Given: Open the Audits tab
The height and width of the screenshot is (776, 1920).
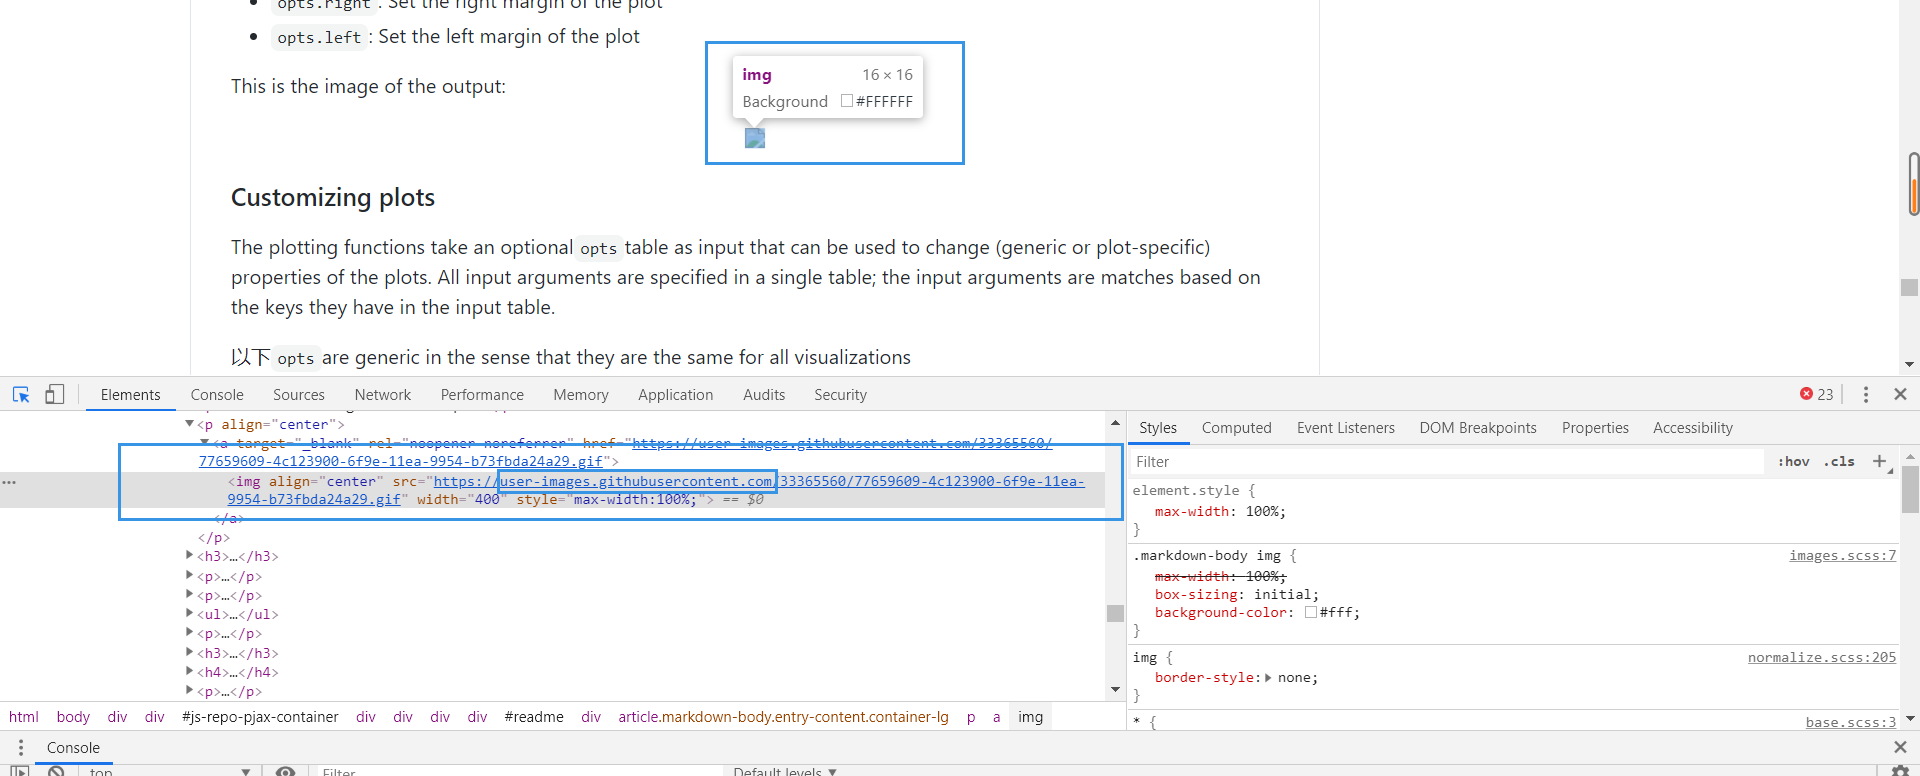Looking at the screenshot, I should (x=764, y=395).
